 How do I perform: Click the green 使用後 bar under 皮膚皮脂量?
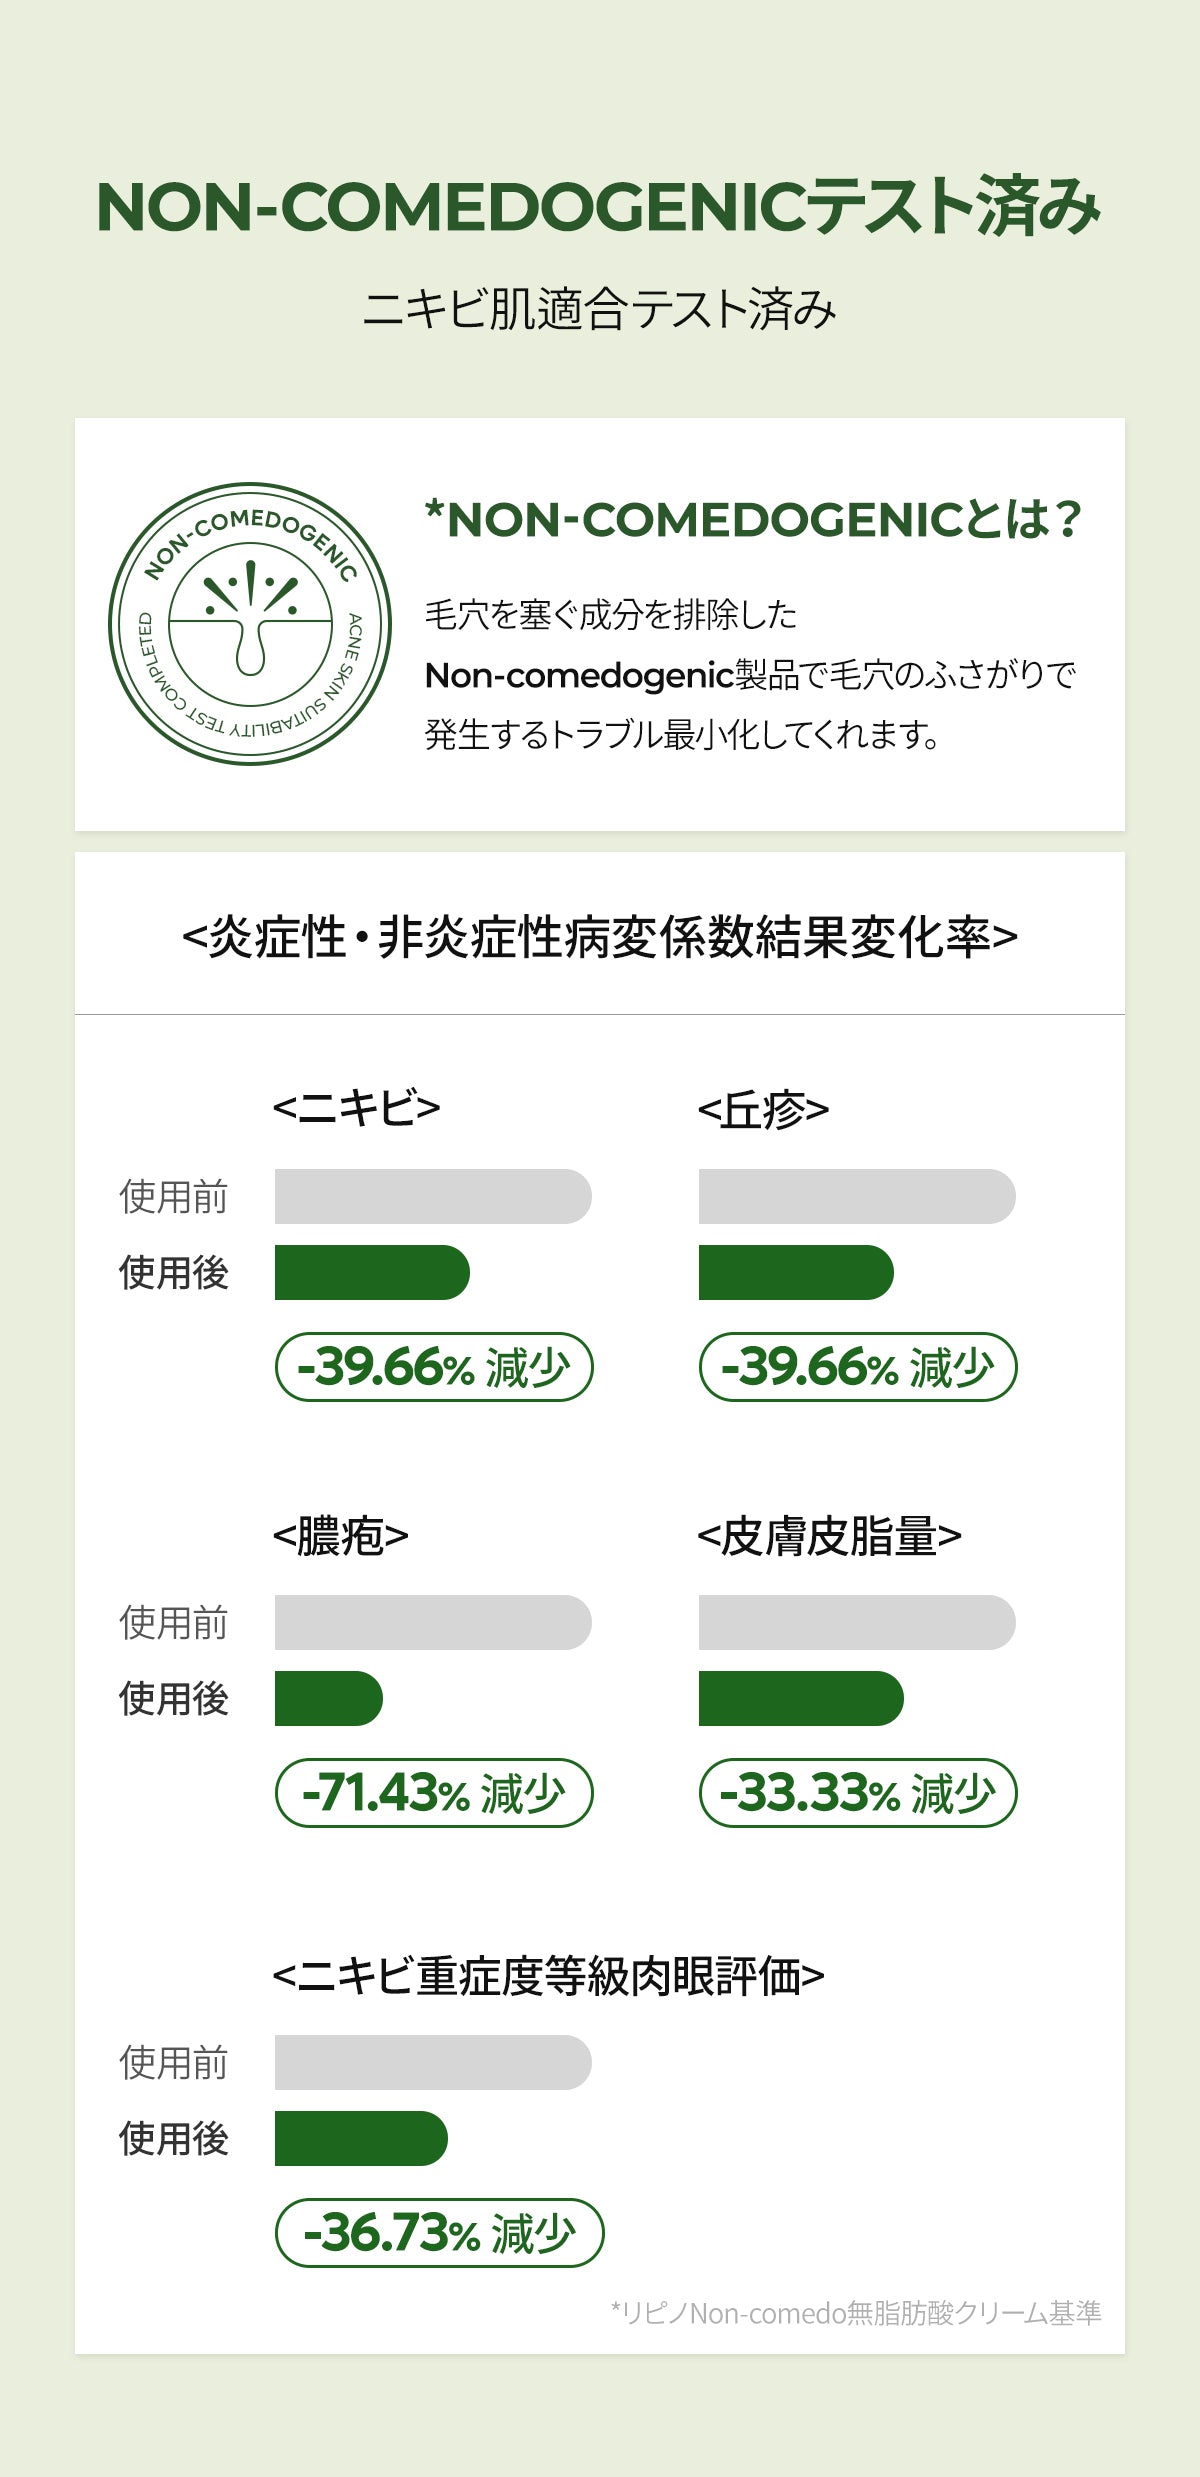pyautogui.click(x=800, y=1698)
